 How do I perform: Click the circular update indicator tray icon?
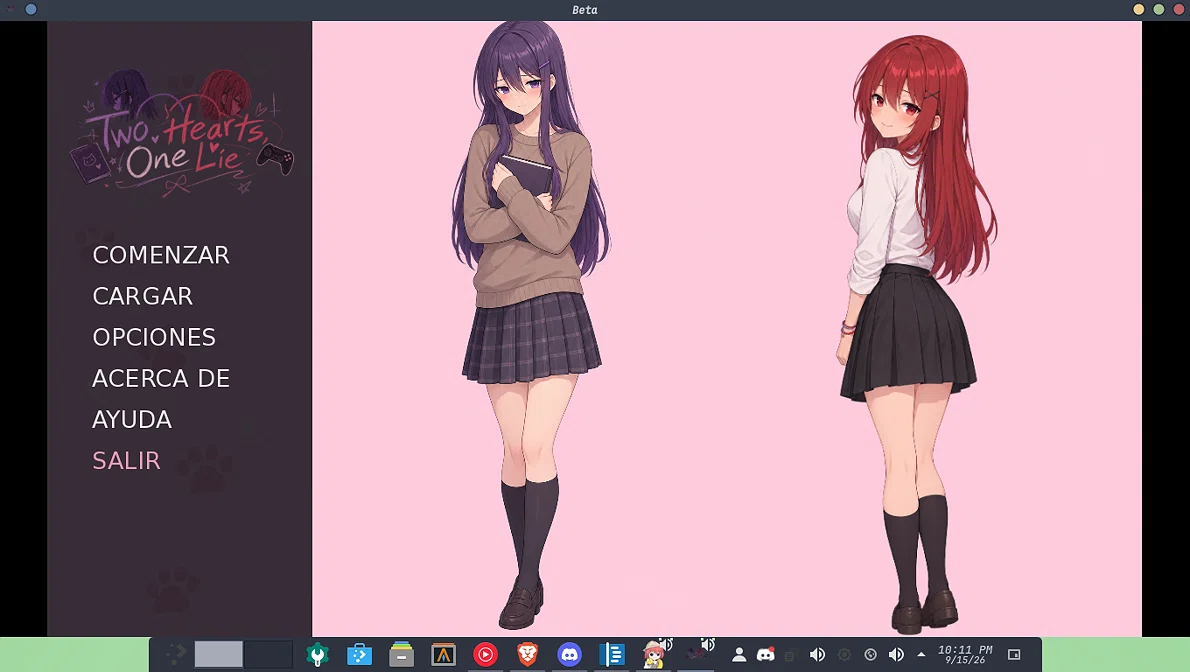click(870, 655)
